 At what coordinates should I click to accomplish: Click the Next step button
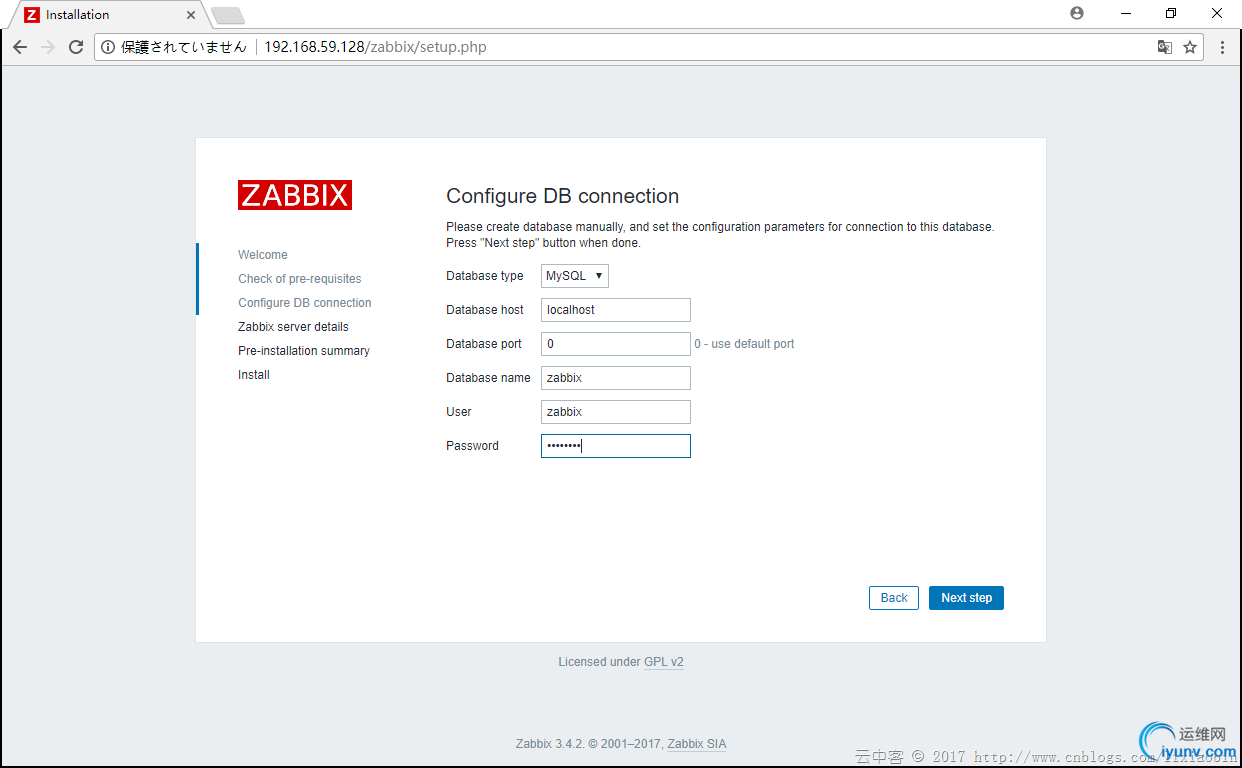pyautogui.click(x=966, y=598)
